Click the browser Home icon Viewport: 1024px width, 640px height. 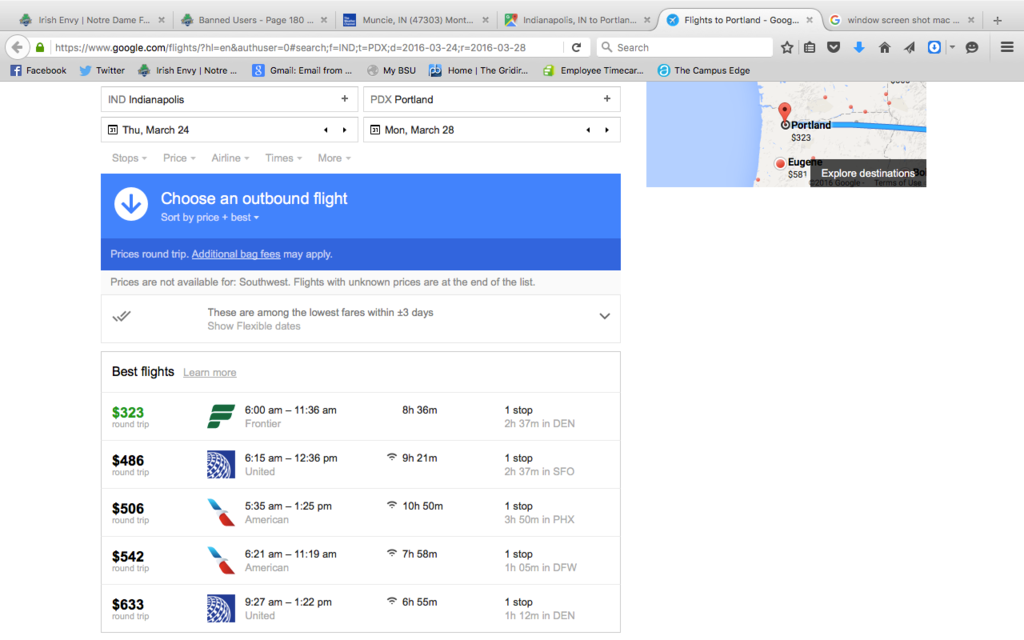(x=884, y=47)
